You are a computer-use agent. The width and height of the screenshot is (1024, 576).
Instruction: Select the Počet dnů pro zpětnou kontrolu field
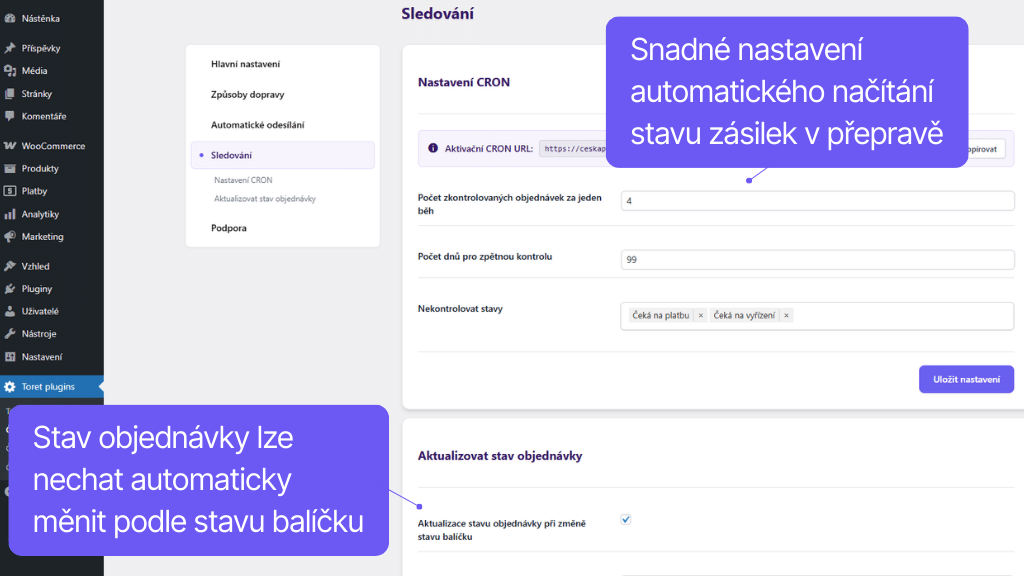(x=817, y=258)
